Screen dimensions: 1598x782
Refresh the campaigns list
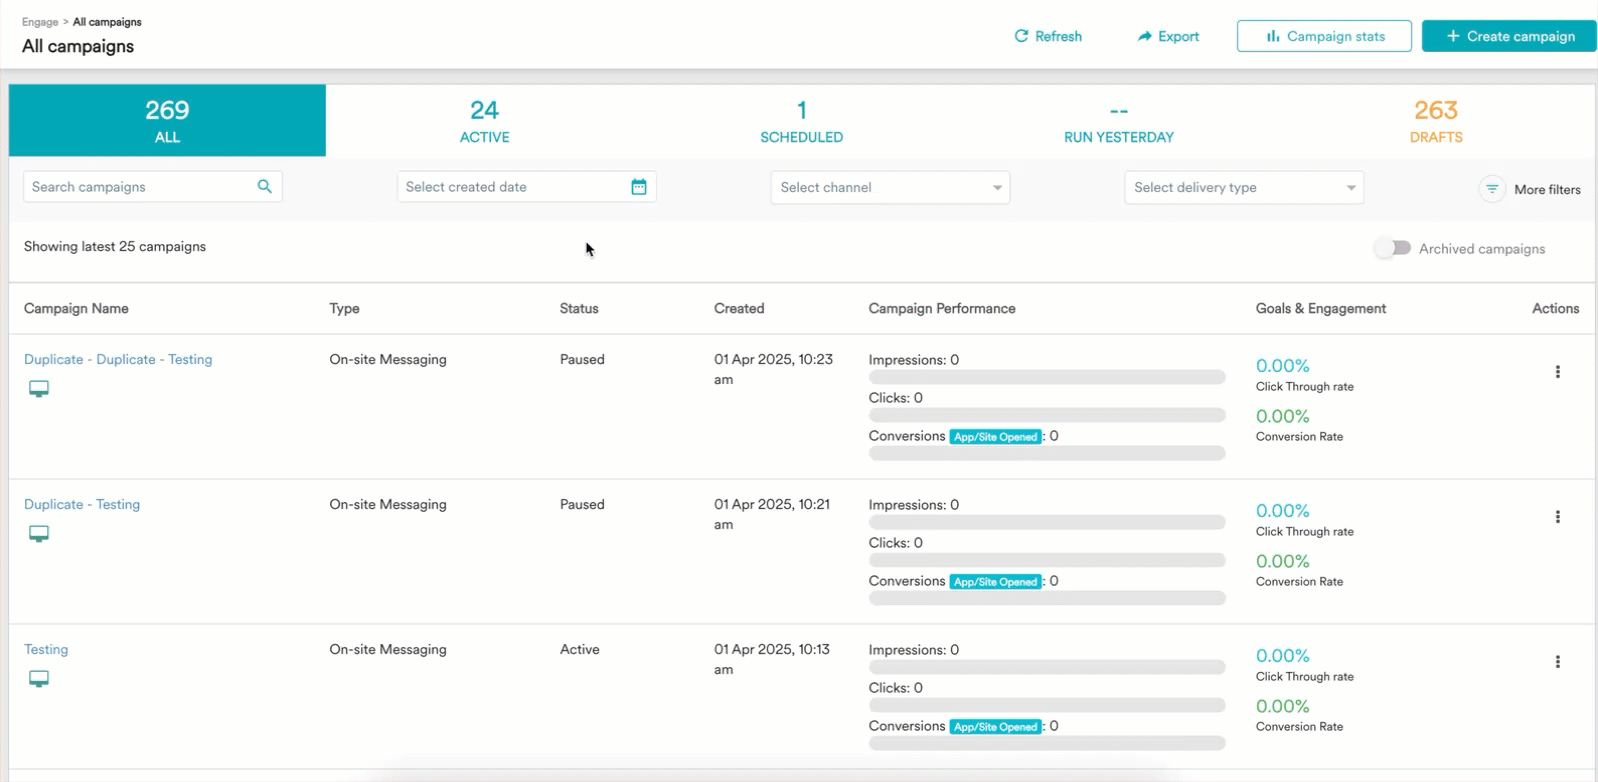1048,36
